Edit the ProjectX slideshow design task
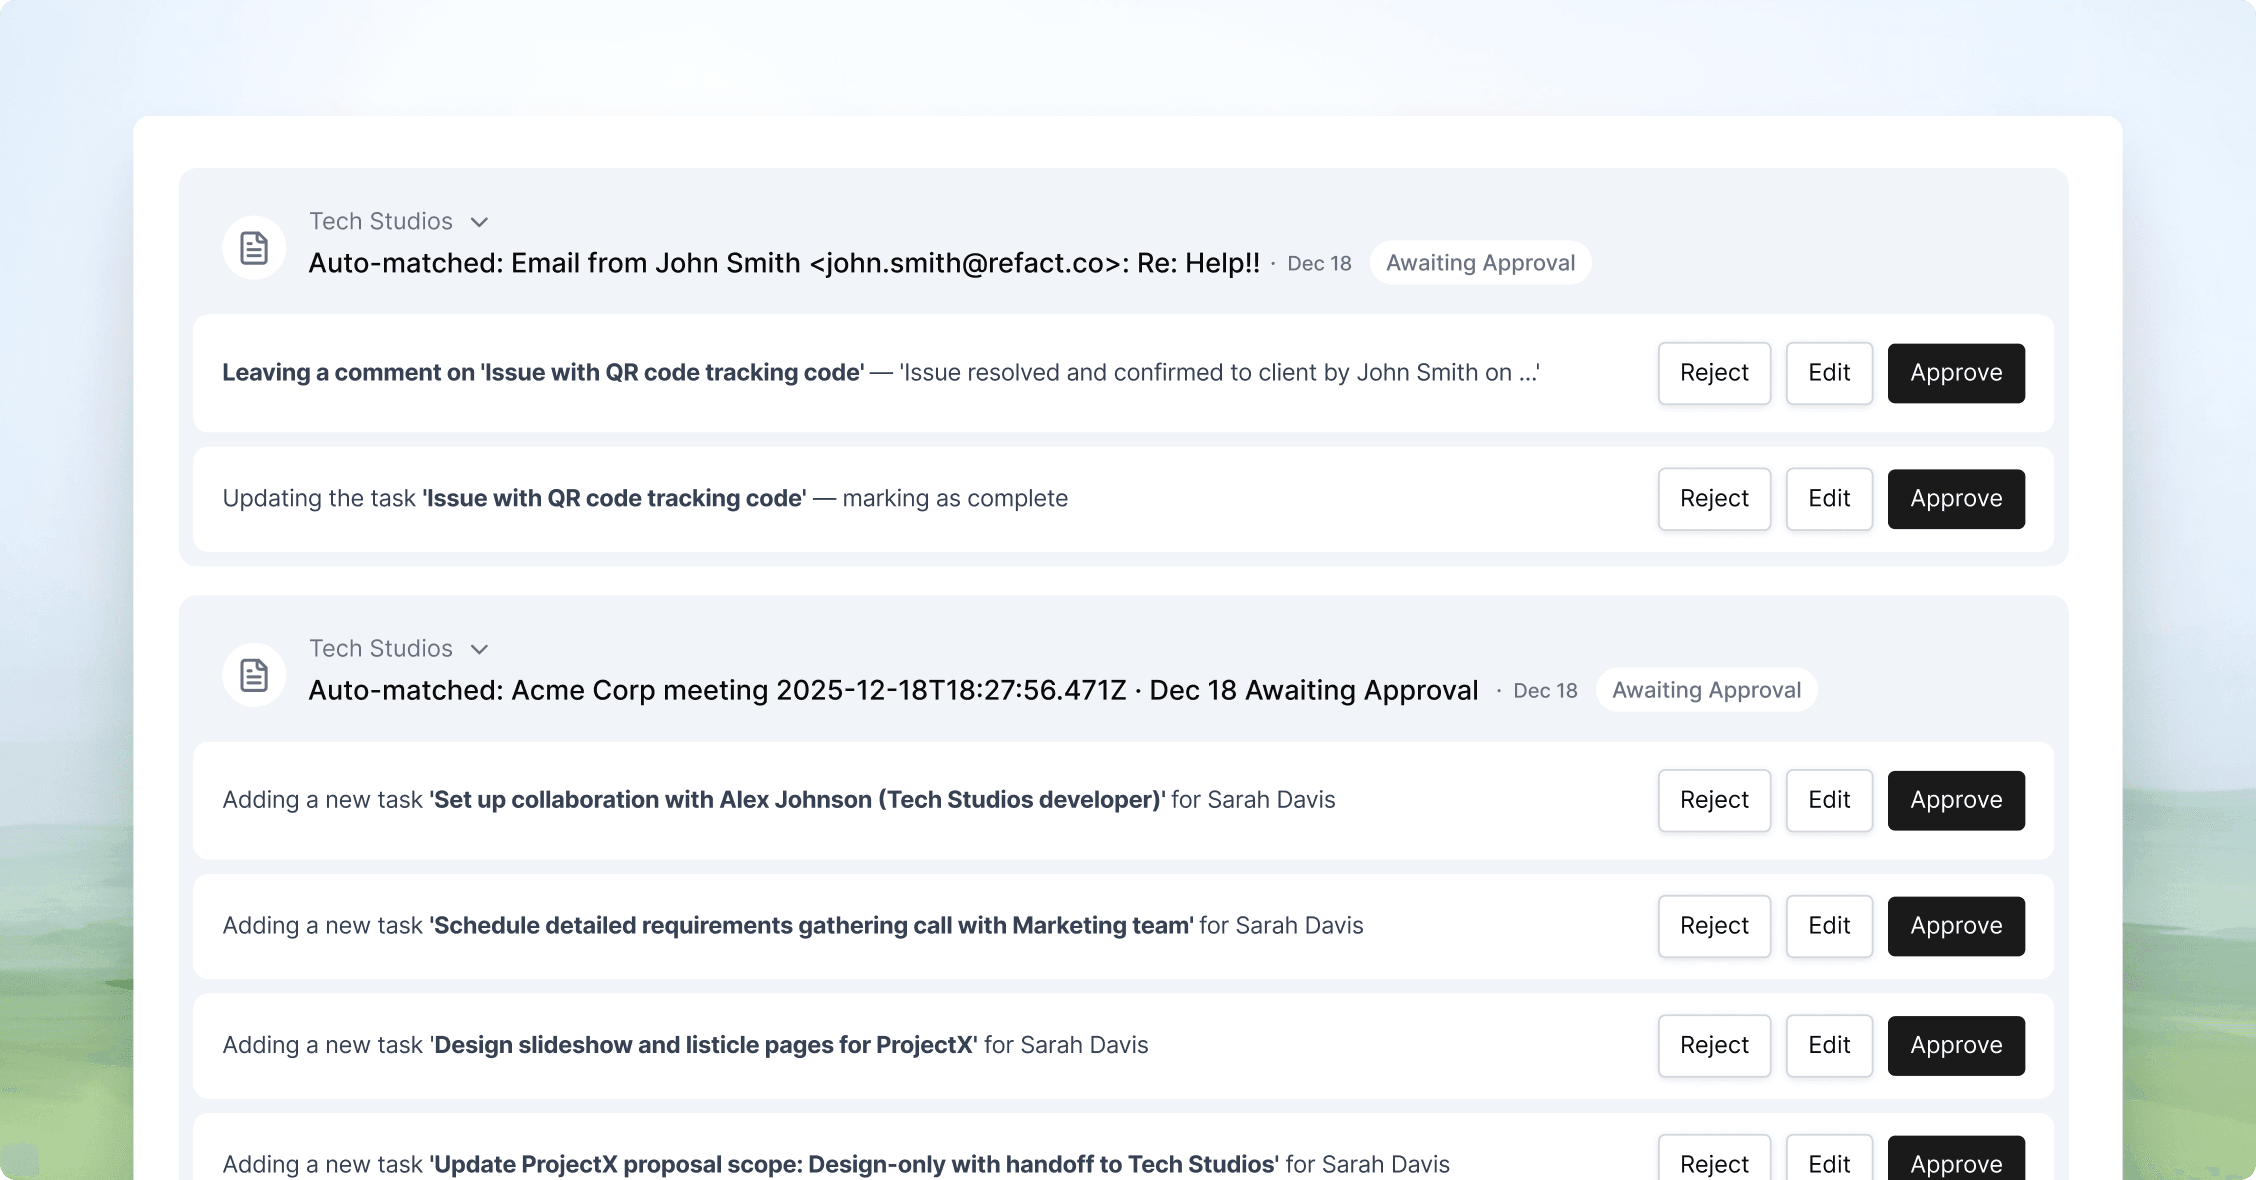 pyautogui.click(x=1828, y=1045)
